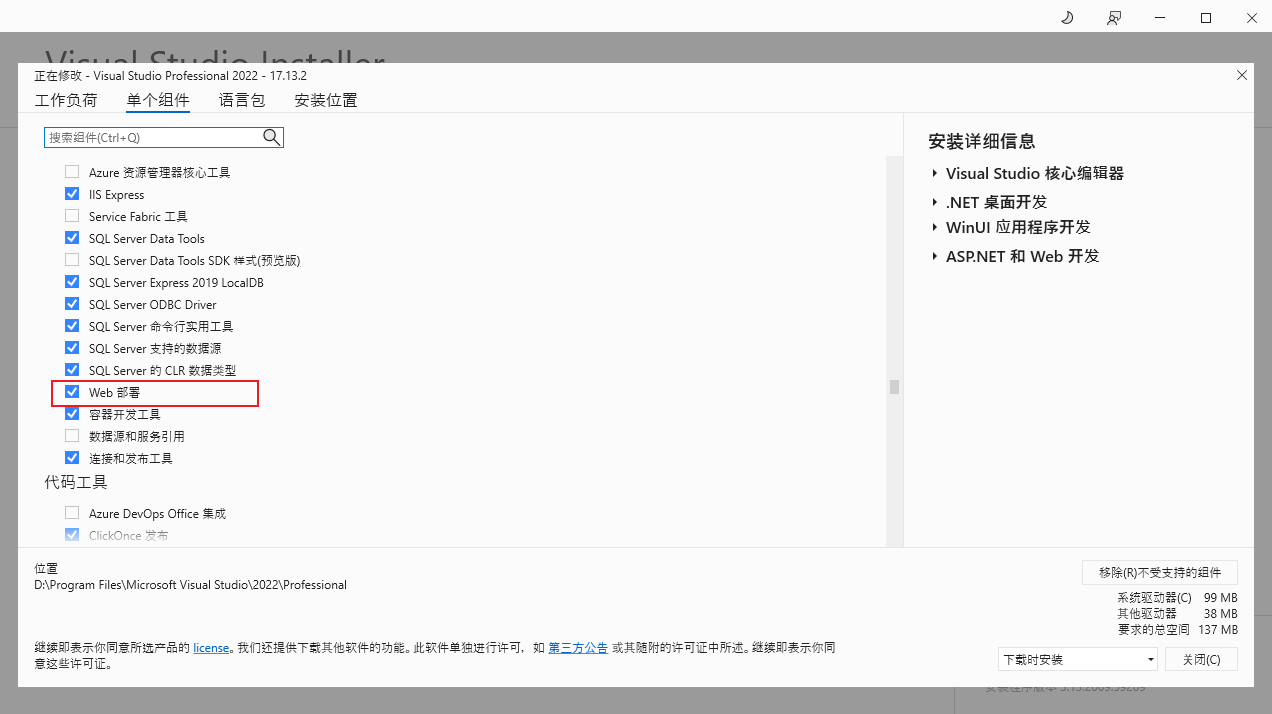The height and width of the screenshot is (714, 1272).
Task: Check Azure 资源管理器核心工具 checkbox
Action: click(72, 172)
